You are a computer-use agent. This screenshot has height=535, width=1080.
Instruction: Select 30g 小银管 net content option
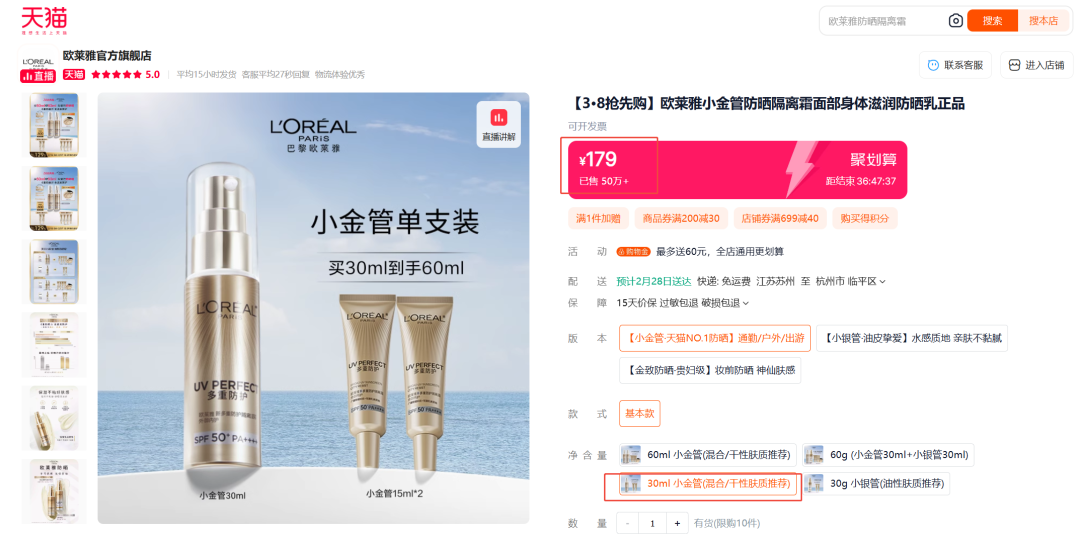click(876, 484)
